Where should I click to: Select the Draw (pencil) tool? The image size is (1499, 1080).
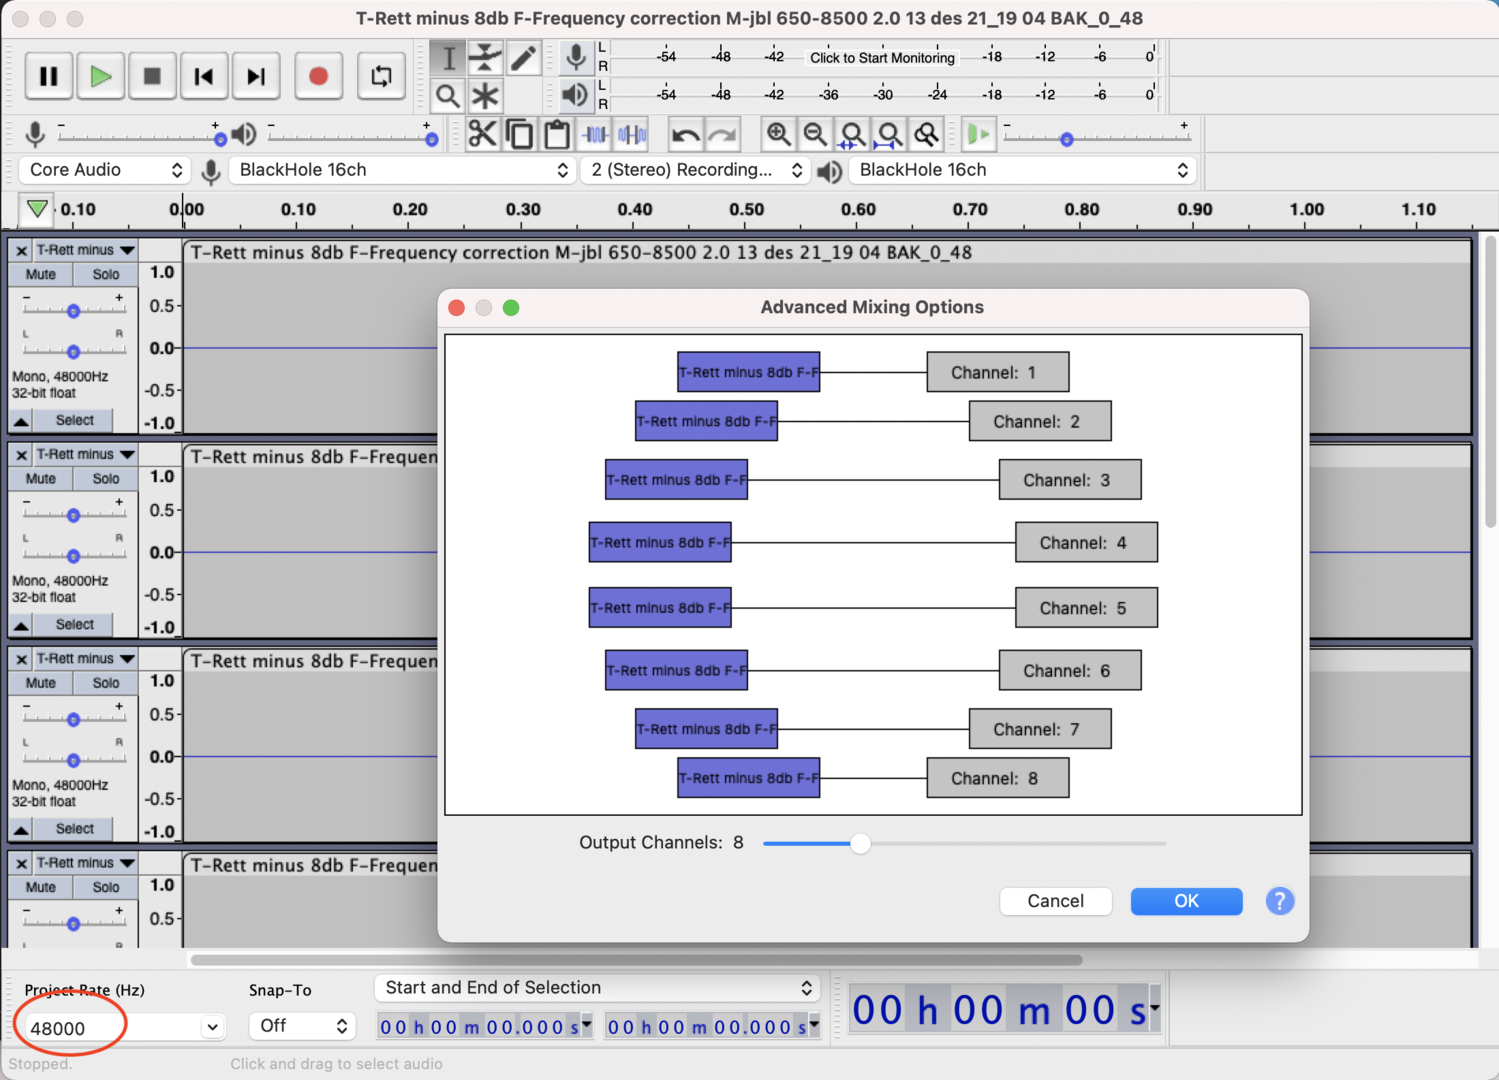tap(523, 58)
